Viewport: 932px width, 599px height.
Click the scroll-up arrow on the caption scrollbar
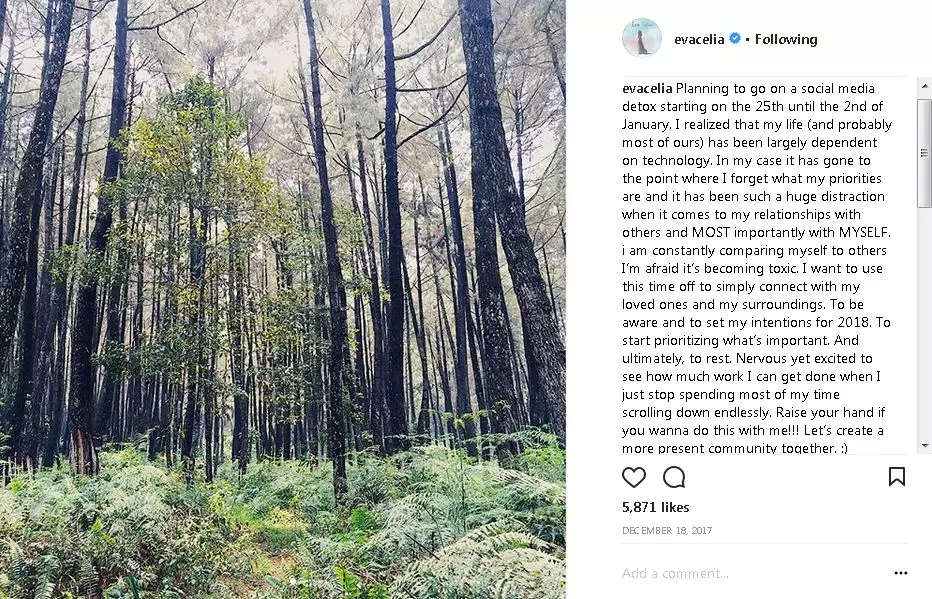925,88
